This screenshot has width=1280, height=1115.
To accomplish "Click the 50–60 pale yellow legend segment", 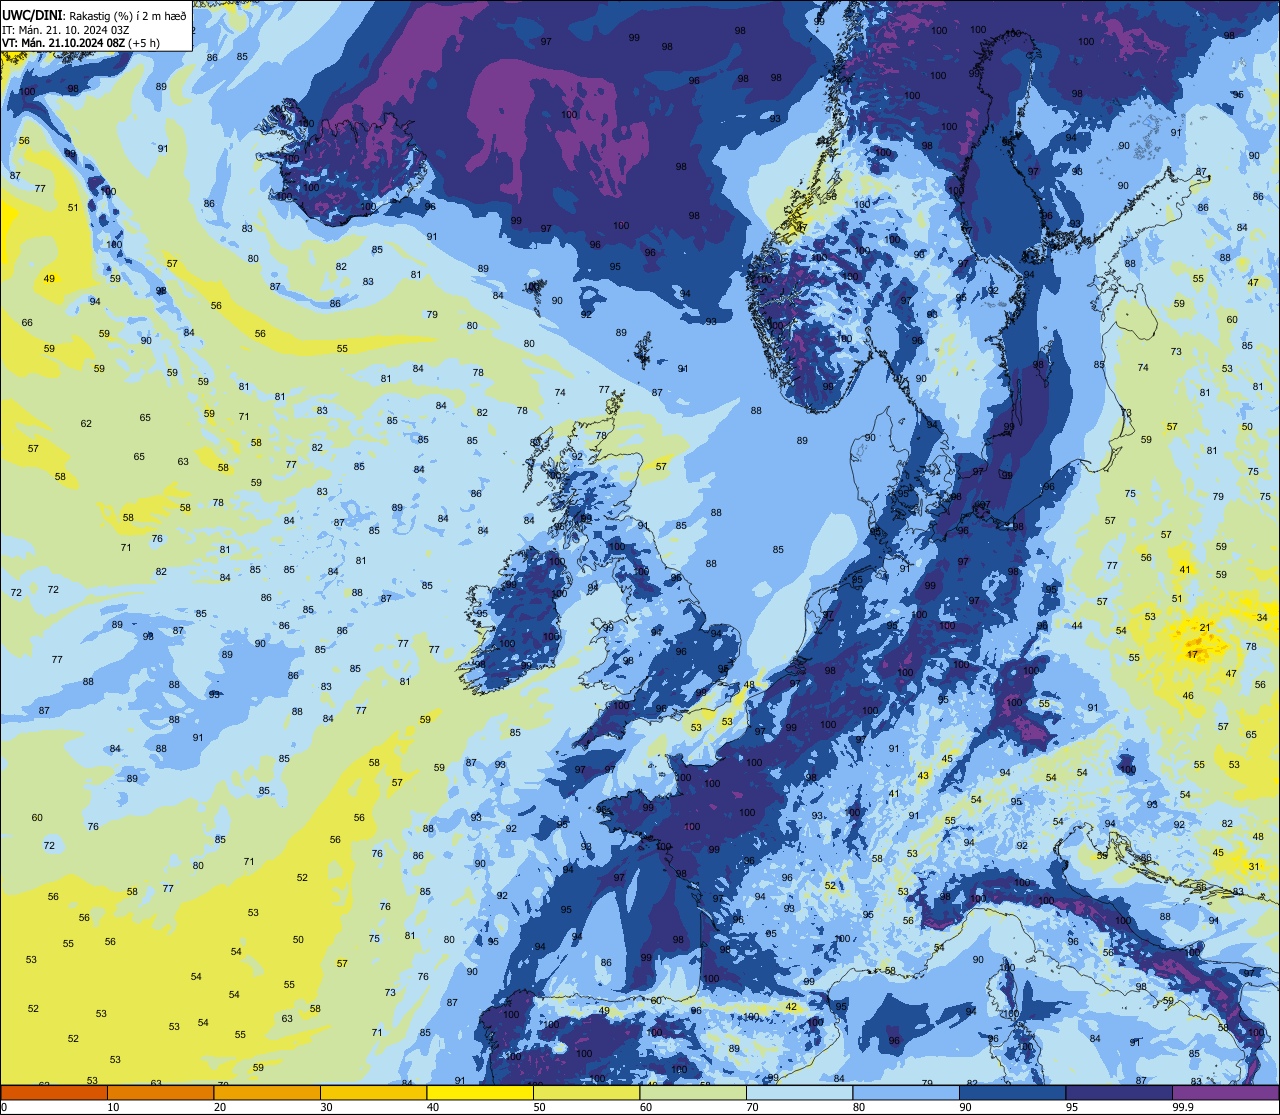I will coord(586,1092).
